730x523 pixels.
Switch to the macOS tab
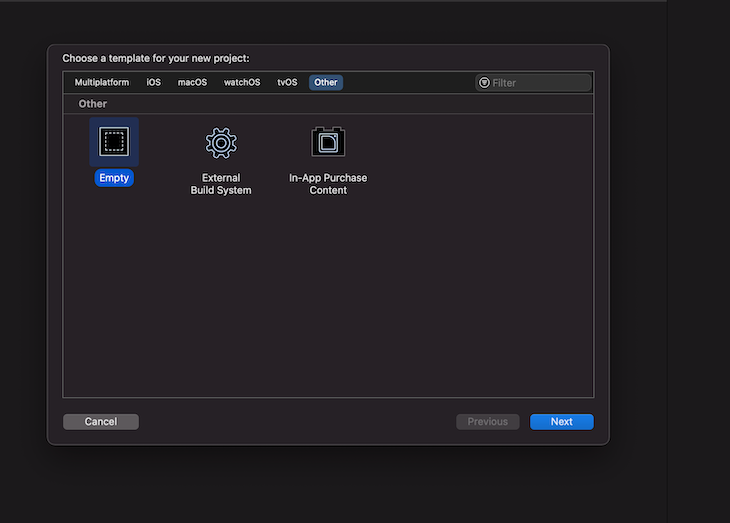tap(192, 82)
